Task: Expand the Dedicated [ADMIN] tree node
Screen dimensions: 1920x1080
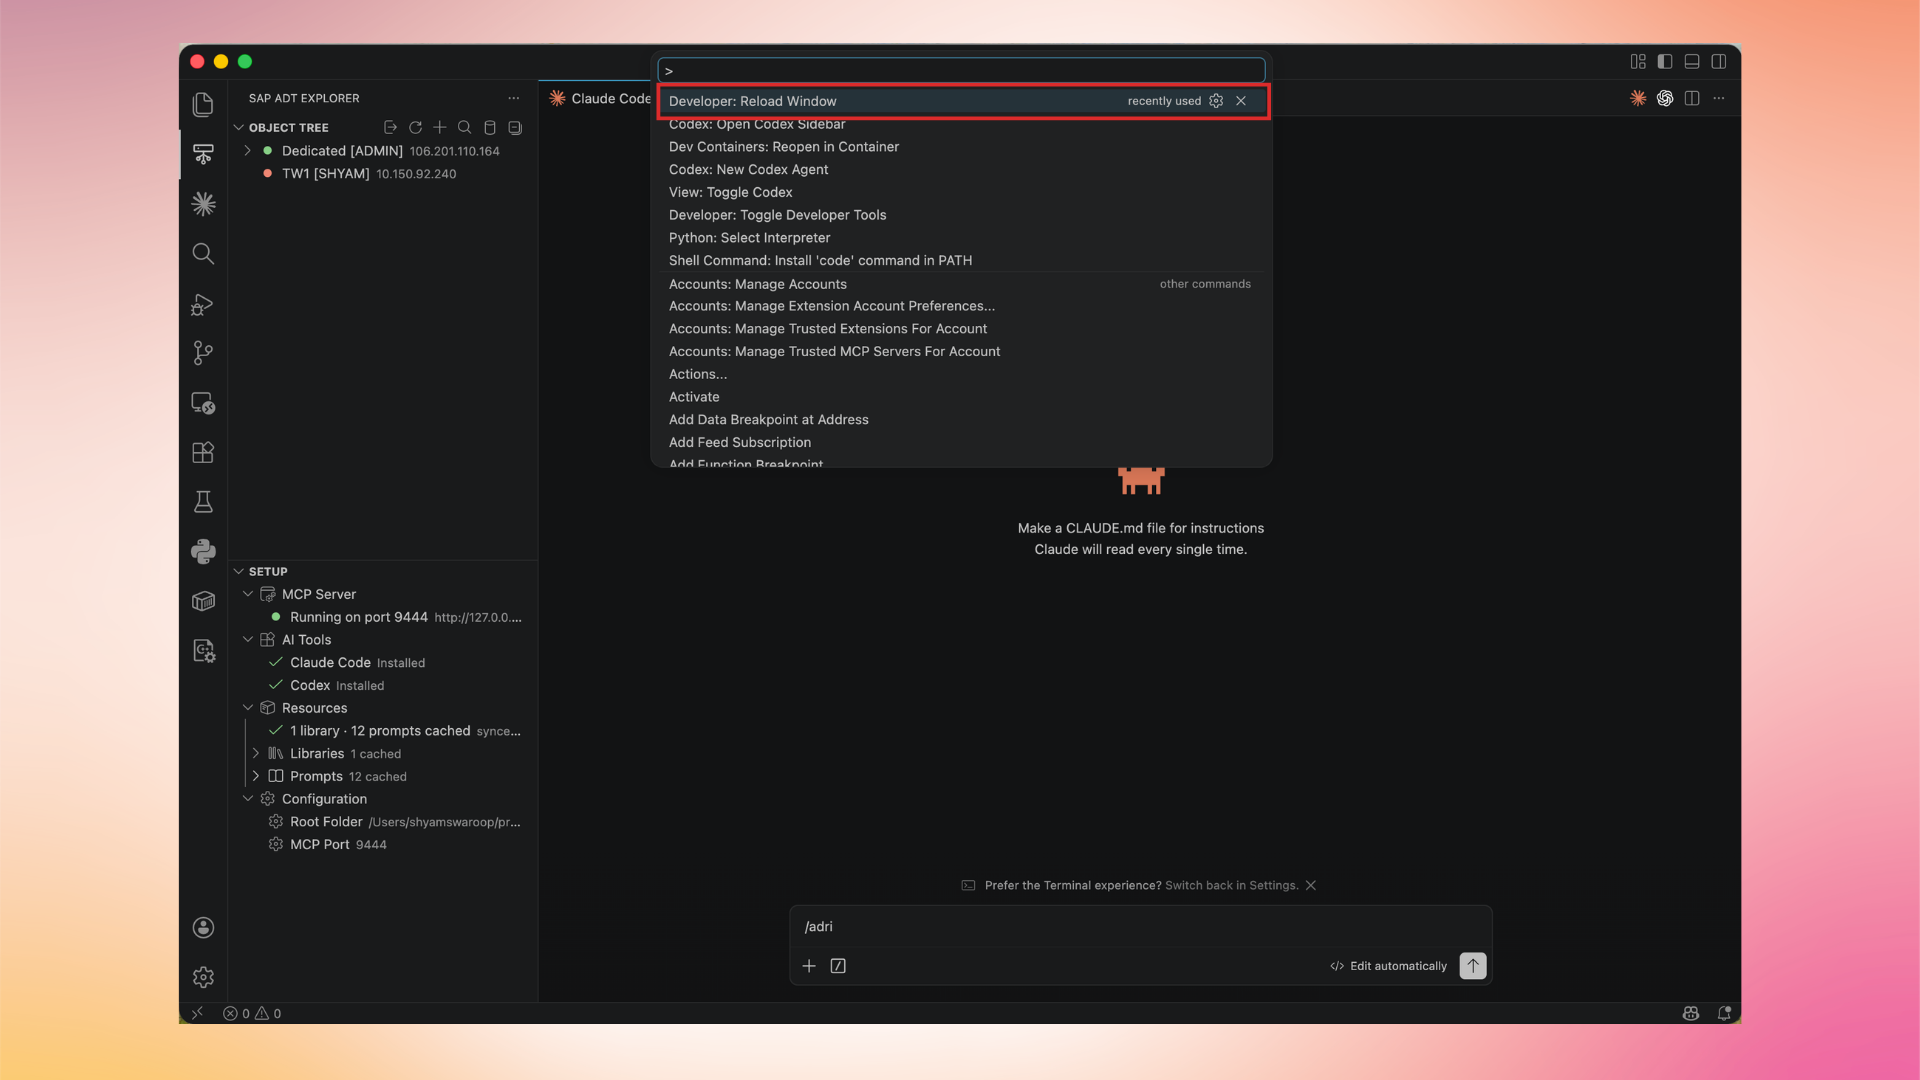Action: point(248,151)
